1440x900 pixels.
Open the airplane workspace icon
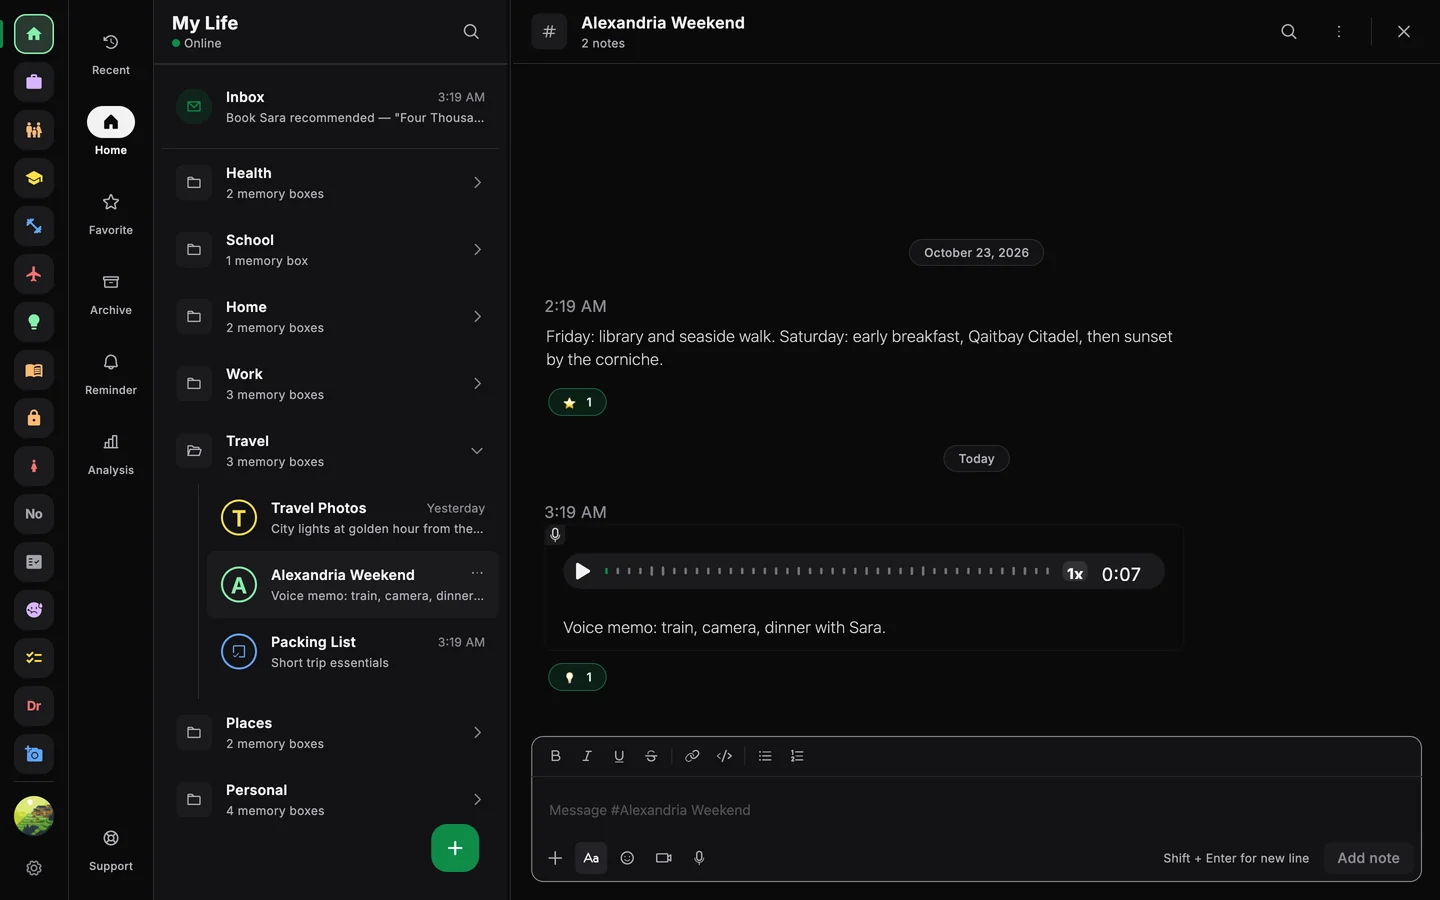pos(34,274)
